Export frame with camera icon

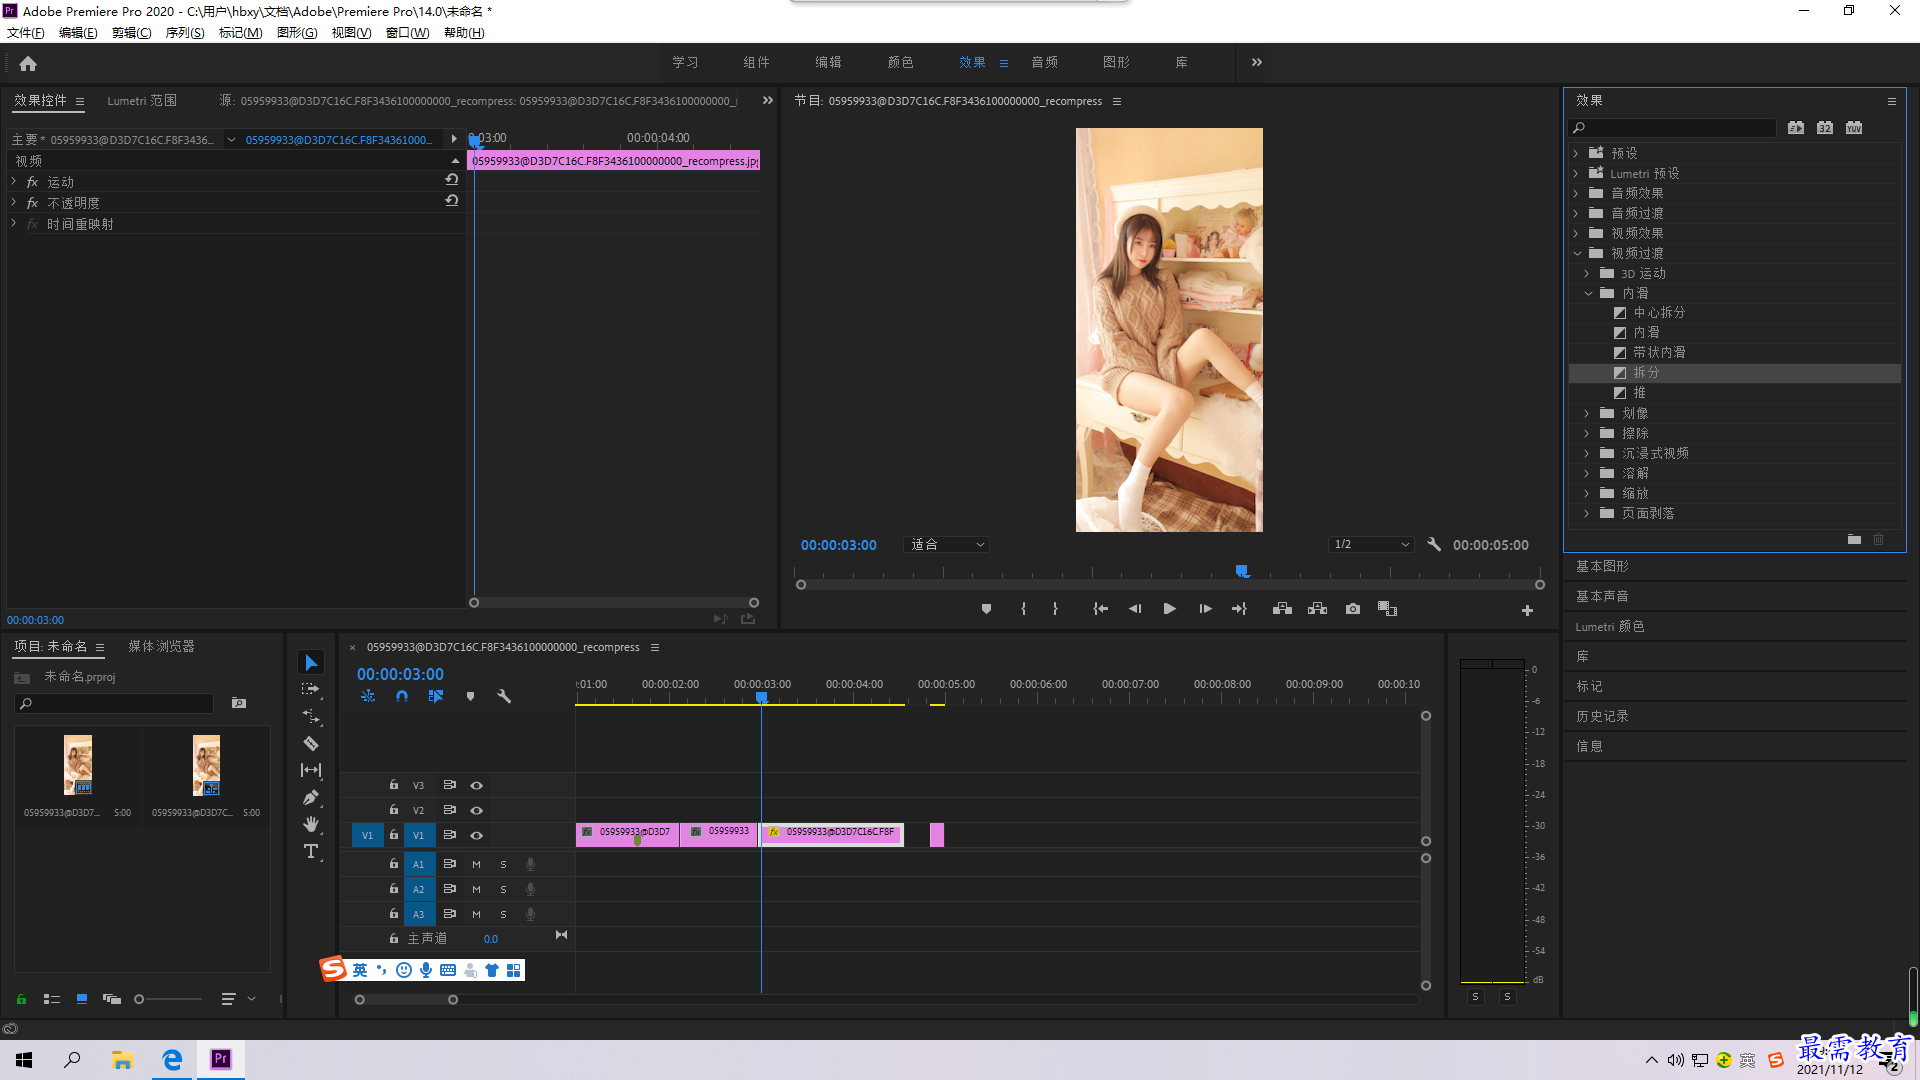1353,609
